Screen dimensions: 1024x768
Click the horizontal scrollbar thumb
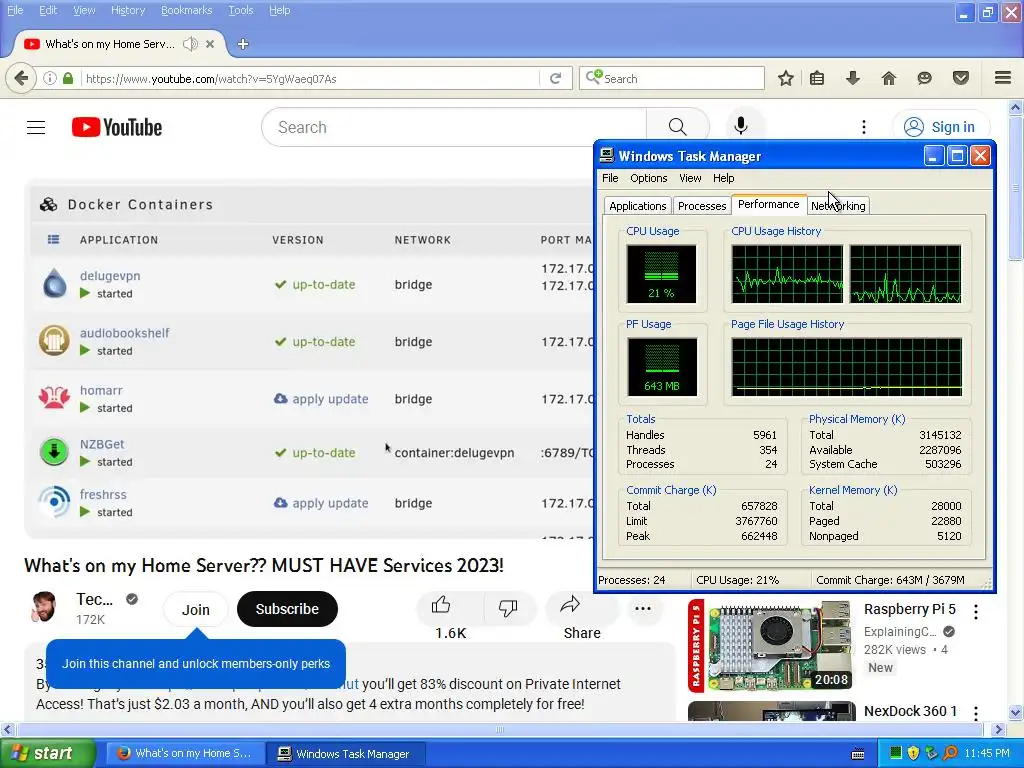click(500, 729)
